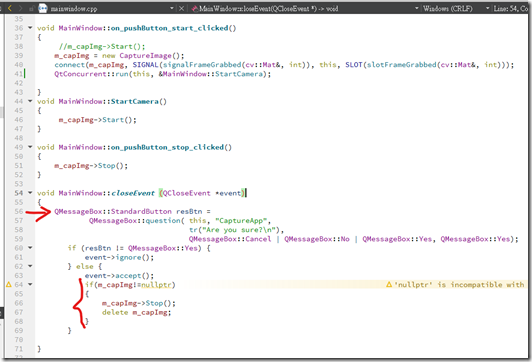Screen dimensions: 532x362
Task: Click line number 71 in the gutter
Action: (x=19, y=349)
